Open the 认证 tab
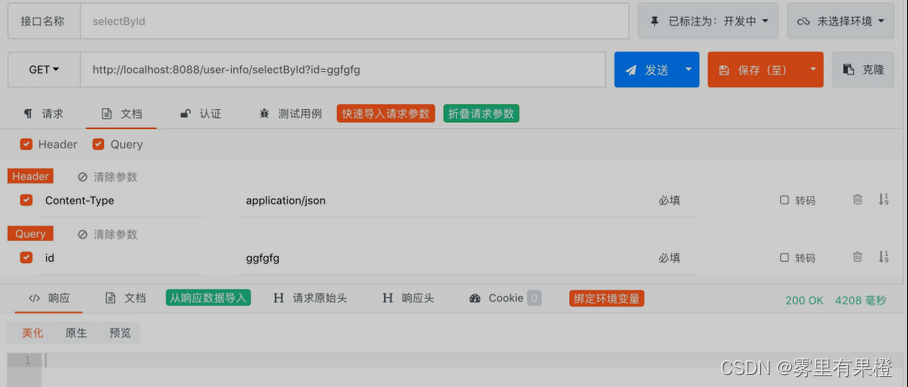908x387 pixels. [201, 114]
